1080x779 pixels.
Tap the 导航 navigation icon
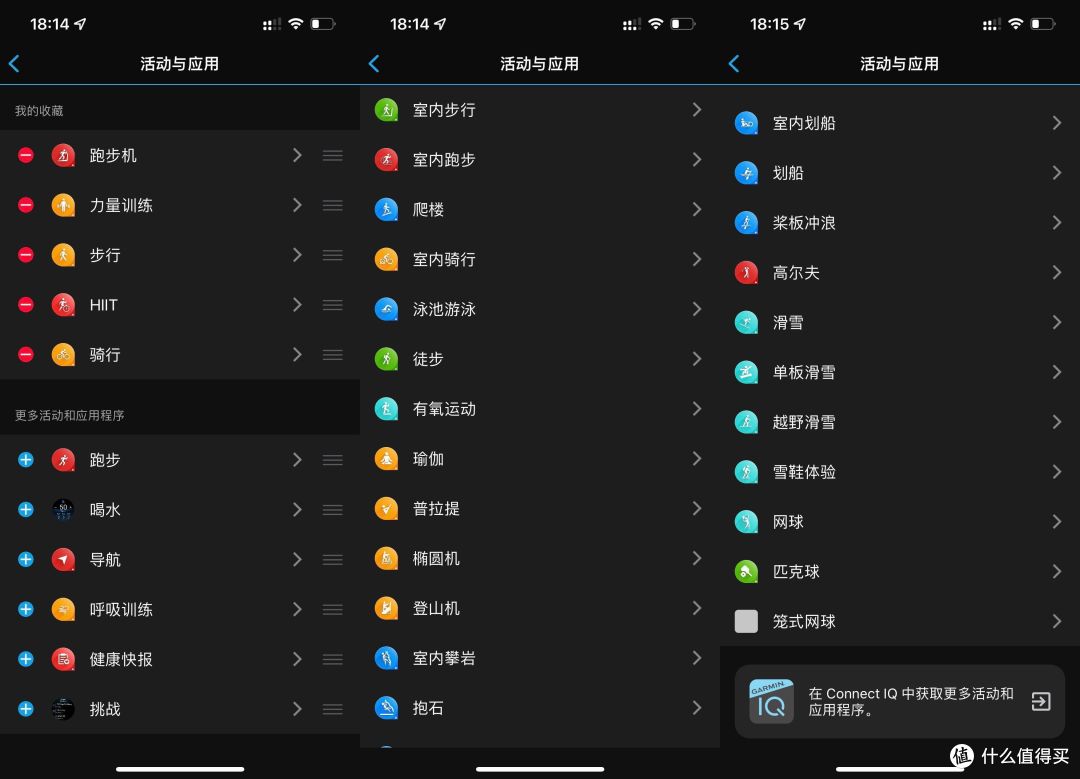[x=63, y=559]
